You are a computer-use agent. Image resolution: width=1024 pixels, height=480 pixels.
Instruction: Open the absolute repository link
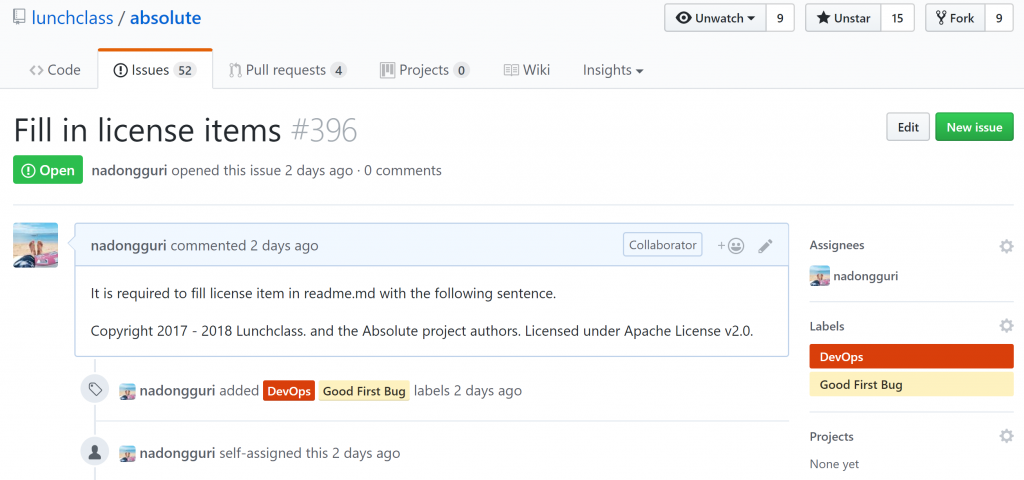pyautogui.click(x=165, y=18)
